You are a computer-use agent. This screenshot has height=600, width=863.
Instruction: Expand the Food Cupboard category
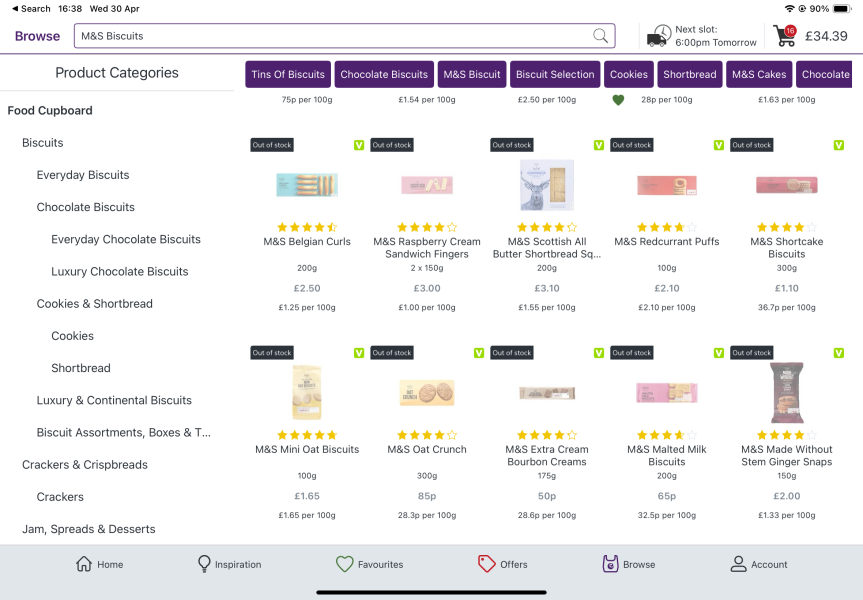(50, 111)
